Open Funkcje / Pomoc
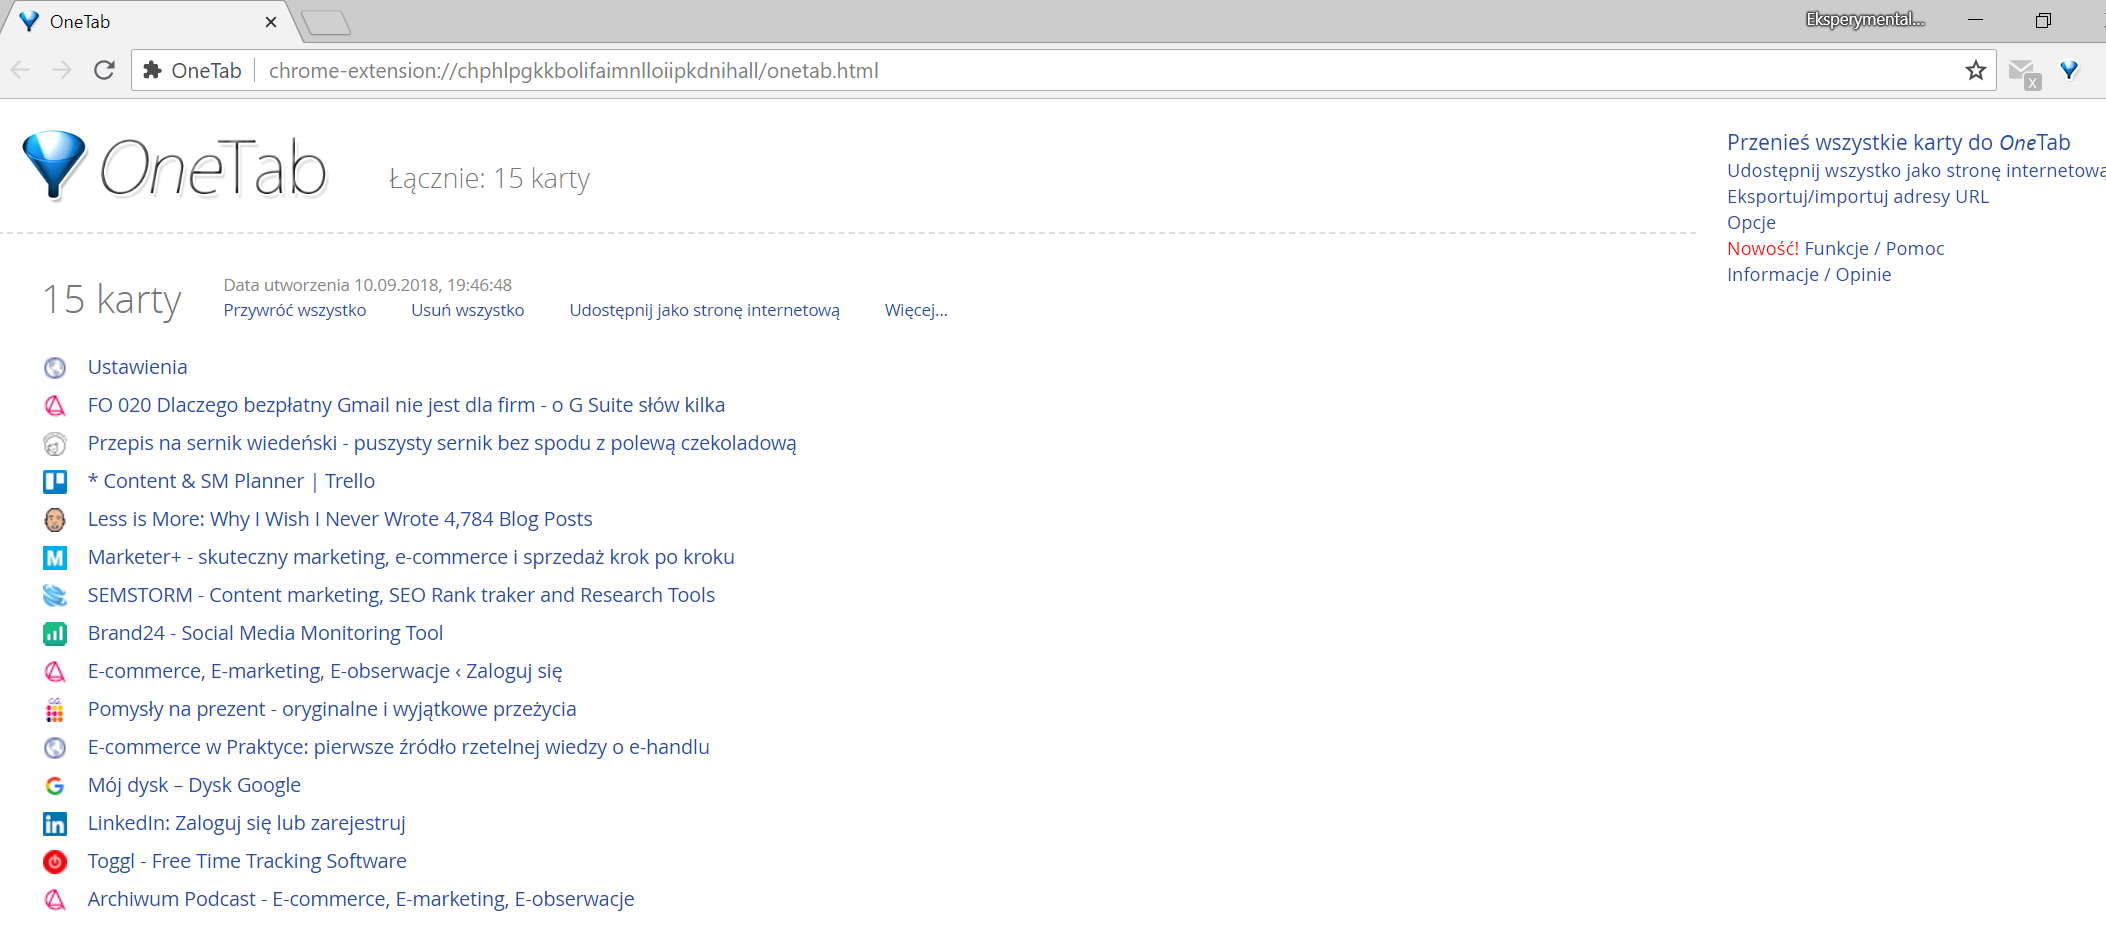 point(1874,248)
